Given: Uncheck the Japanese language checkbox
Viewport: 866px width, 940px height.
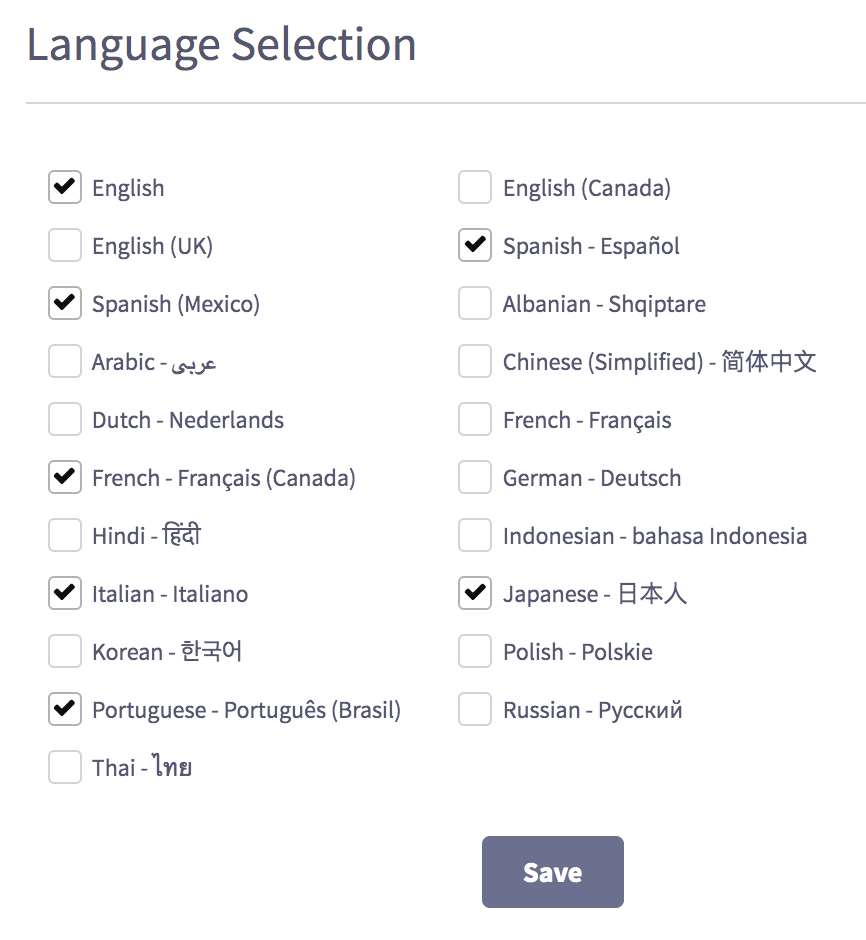Looking at the screenshot, I should pos(475,593).
